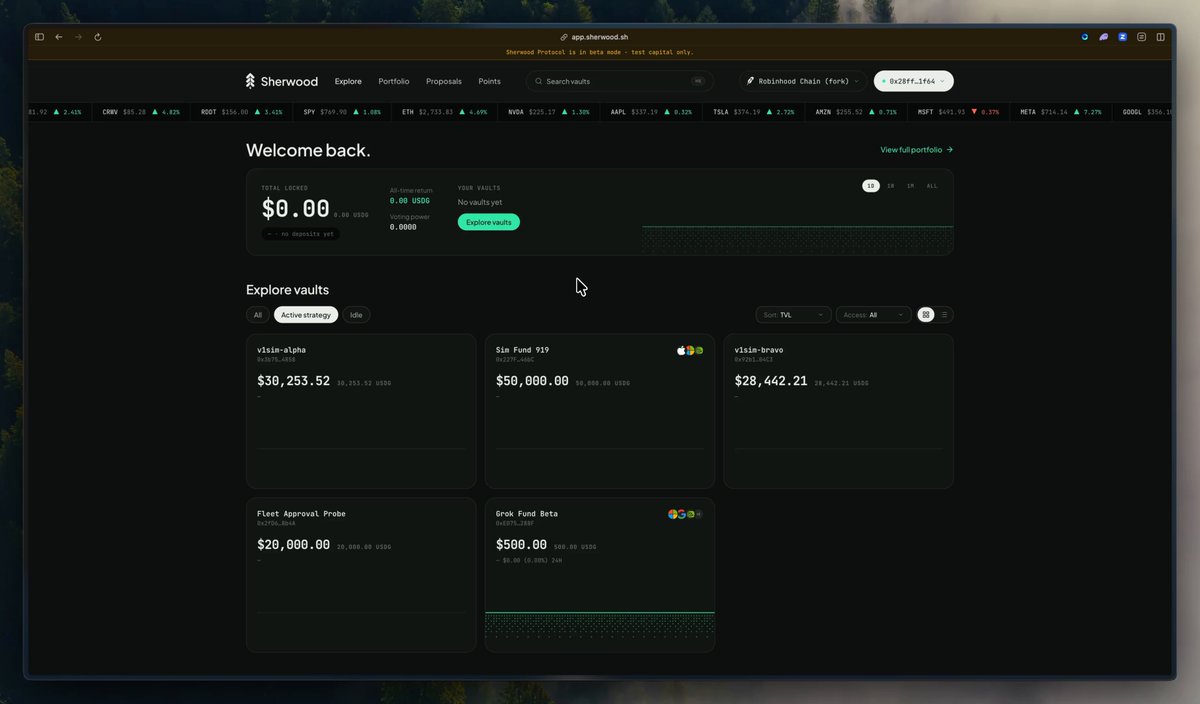Open the Sort: TVL dropdown
The width and height of the screenshot is (1200, 704).
(x=794, y=315)
